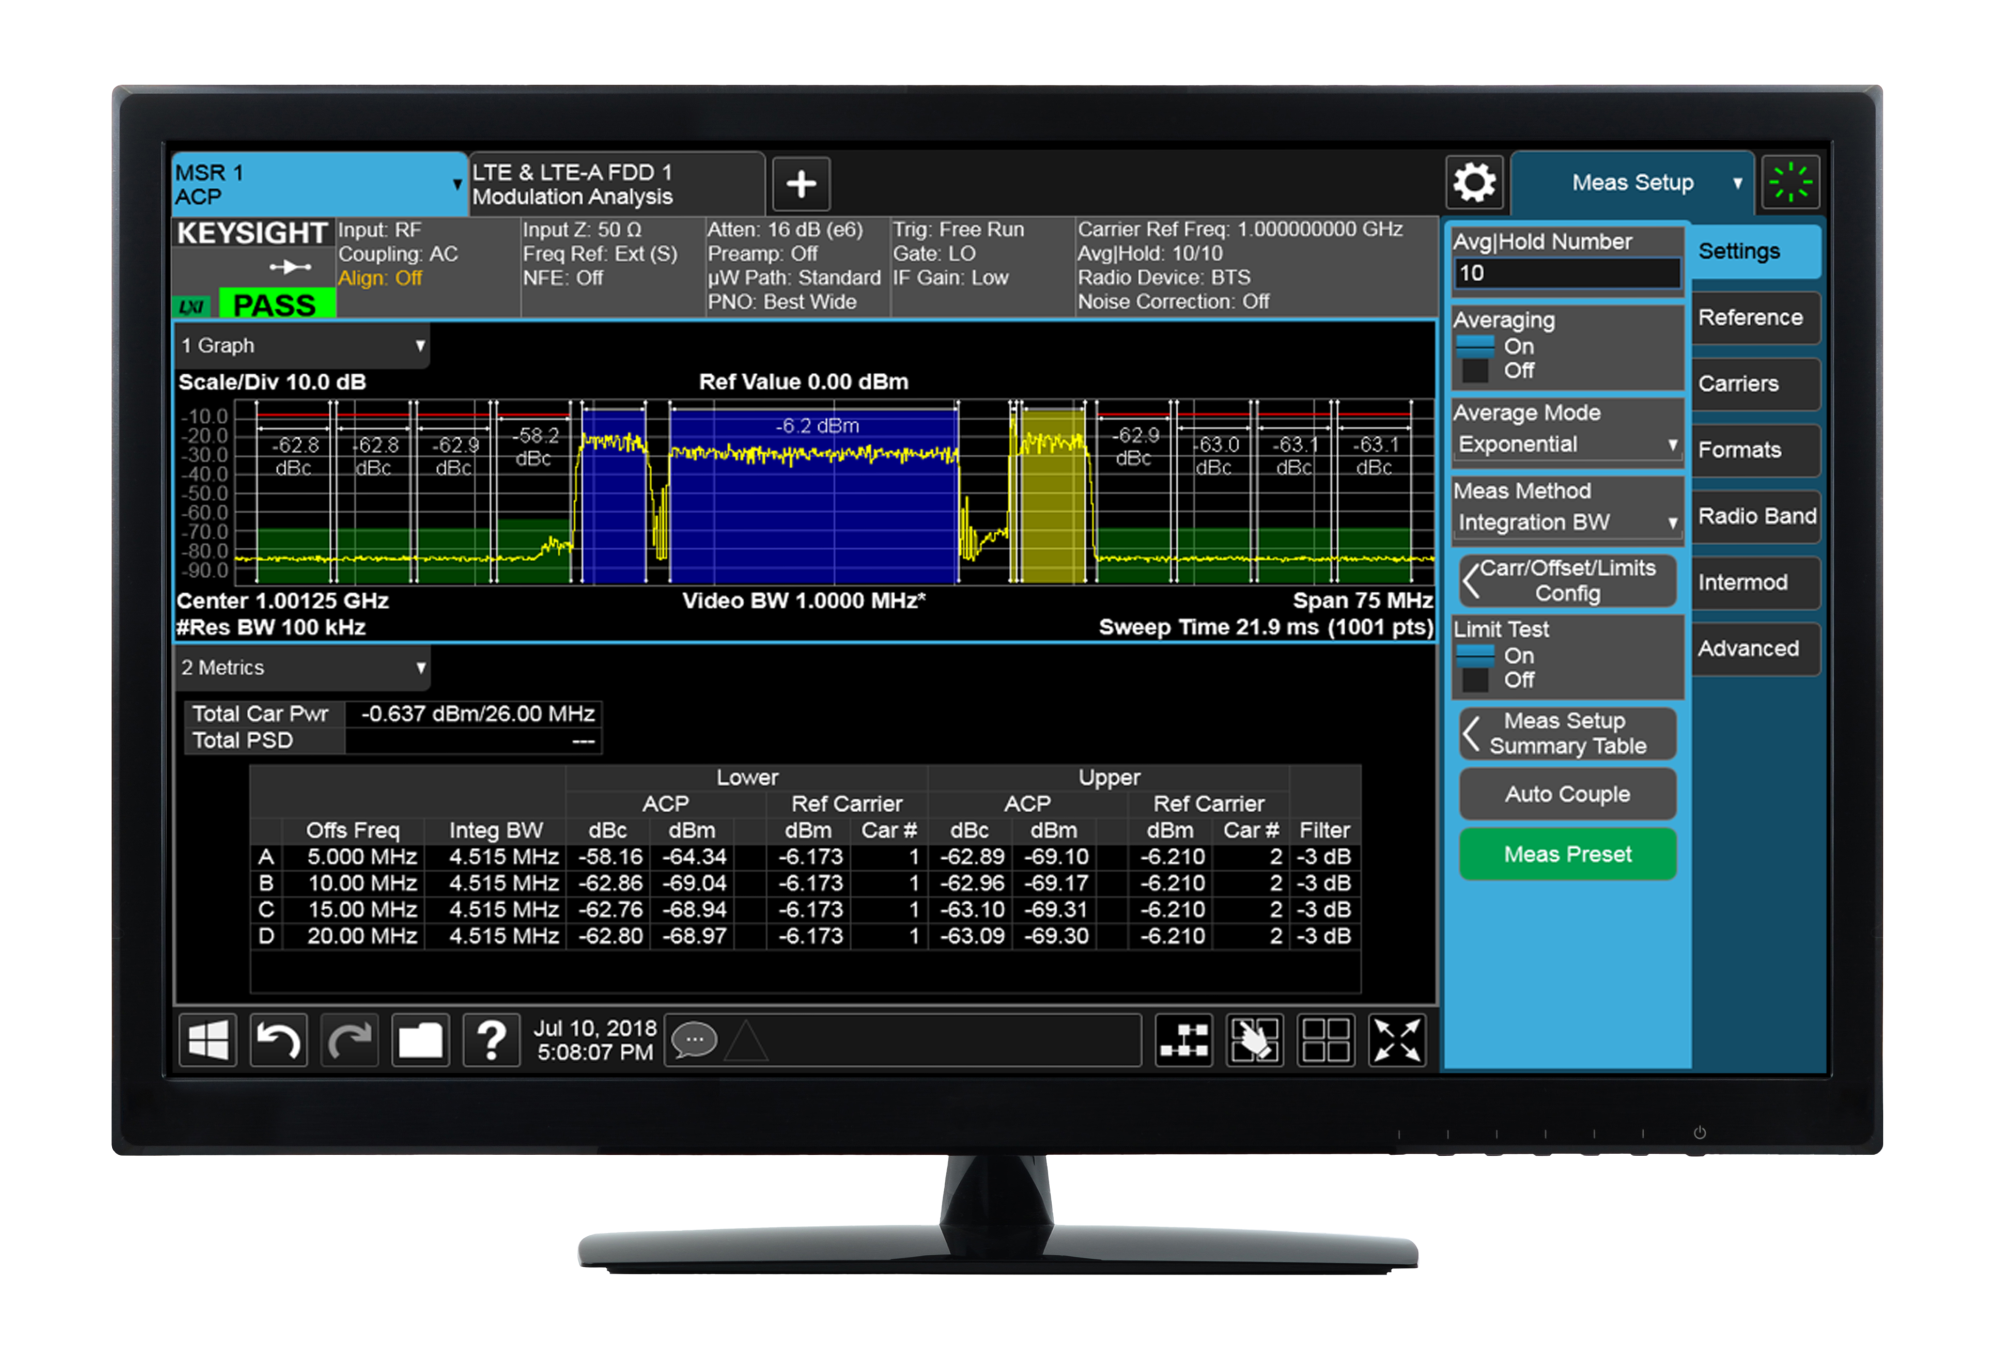Screen dimensions: 2000x1361
Task: Open the multi-window grid layout icon
Action: [1325, 1041]
